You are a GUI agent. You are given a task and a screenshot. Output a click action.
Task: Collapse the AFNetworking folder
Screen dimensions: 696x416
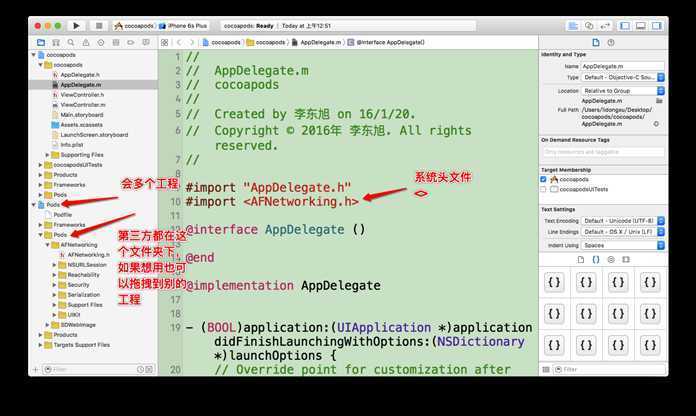47,245
